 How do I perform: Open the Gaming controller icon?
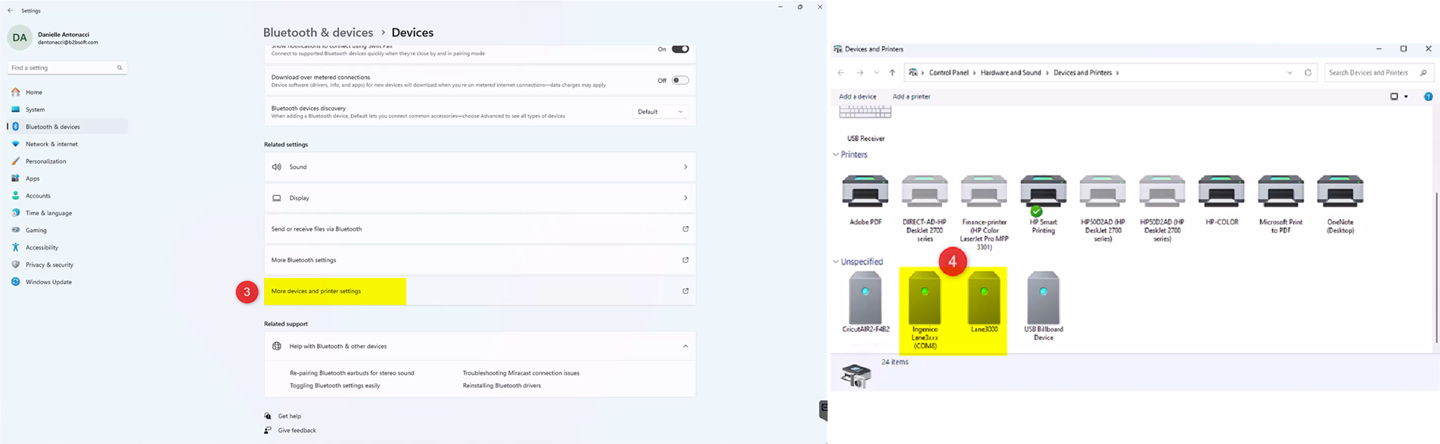point(16,230)
